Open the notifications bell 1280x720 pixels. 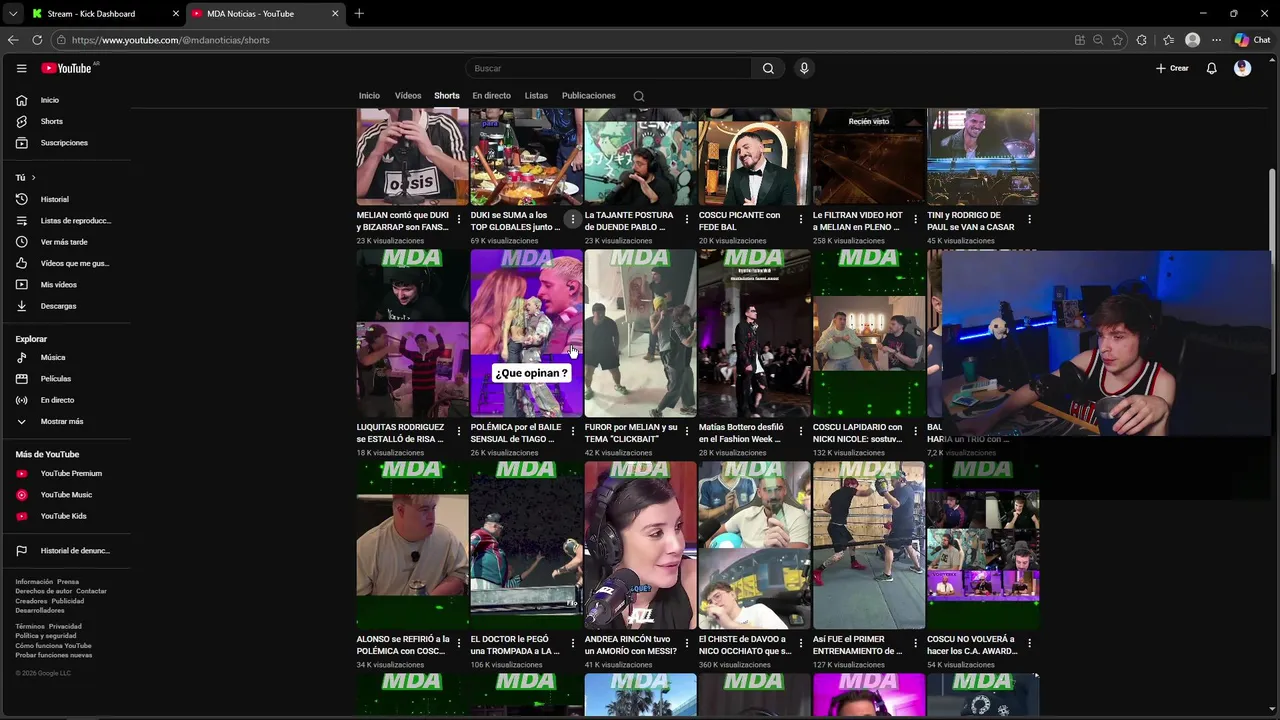tap(1211, 68)
